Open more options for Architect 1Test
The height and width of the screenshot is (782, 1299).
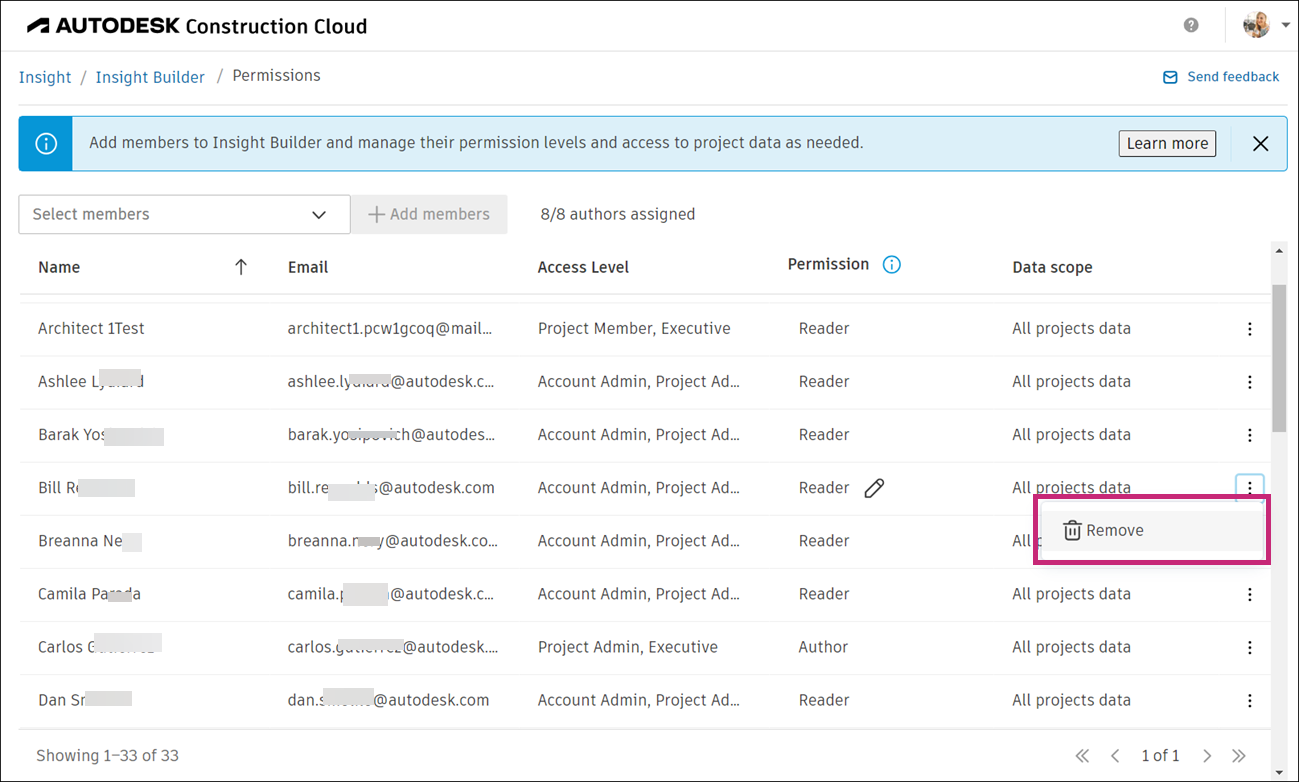pos(1250,329)
